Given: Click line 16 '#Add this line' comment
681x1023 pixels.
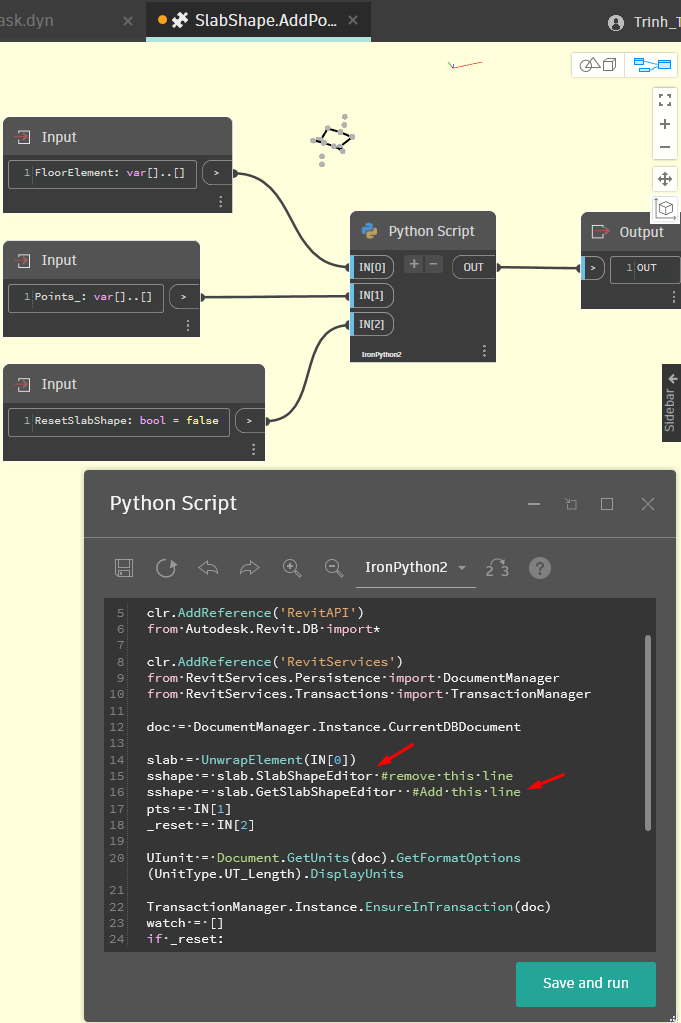Looking at the screenshot, I should (x=466, y=792).
